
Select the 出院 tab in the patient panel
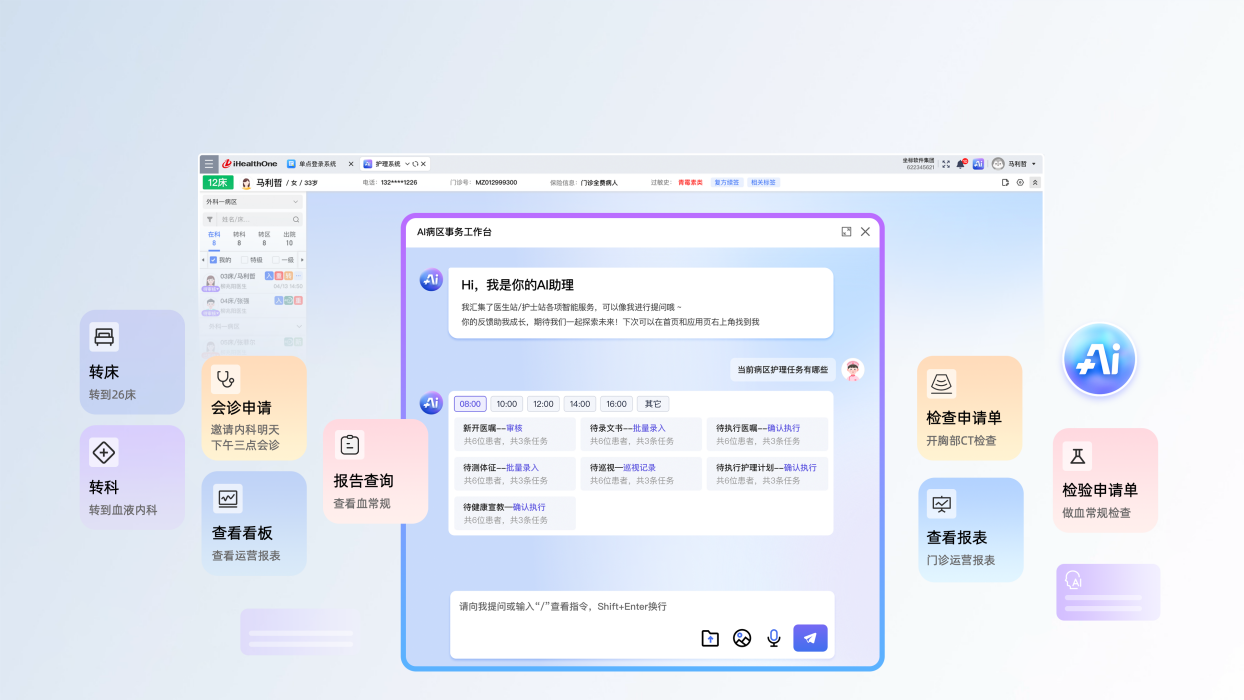[288, 234]
